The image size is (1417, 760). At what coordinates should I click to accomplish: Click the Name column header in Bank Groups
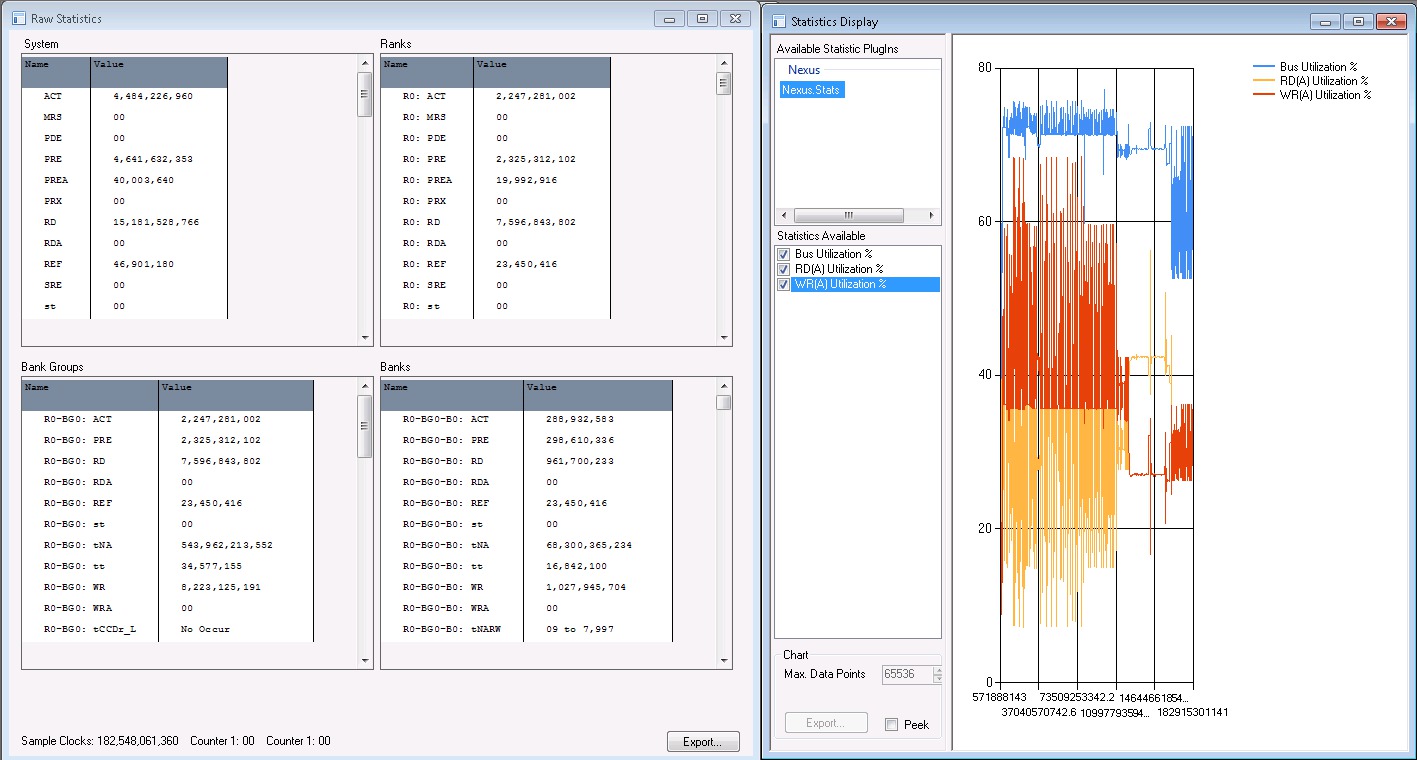[x=90, y=394]
